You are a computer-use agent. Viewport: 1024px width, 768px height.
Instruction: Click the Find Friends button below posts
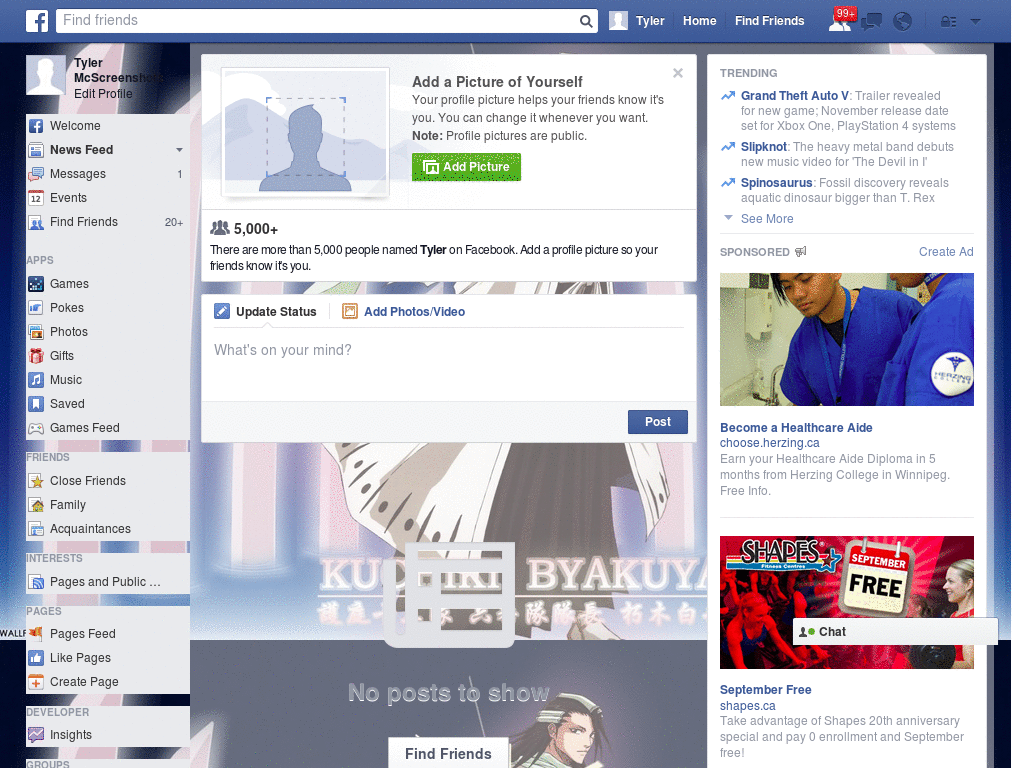pos(448,754)
